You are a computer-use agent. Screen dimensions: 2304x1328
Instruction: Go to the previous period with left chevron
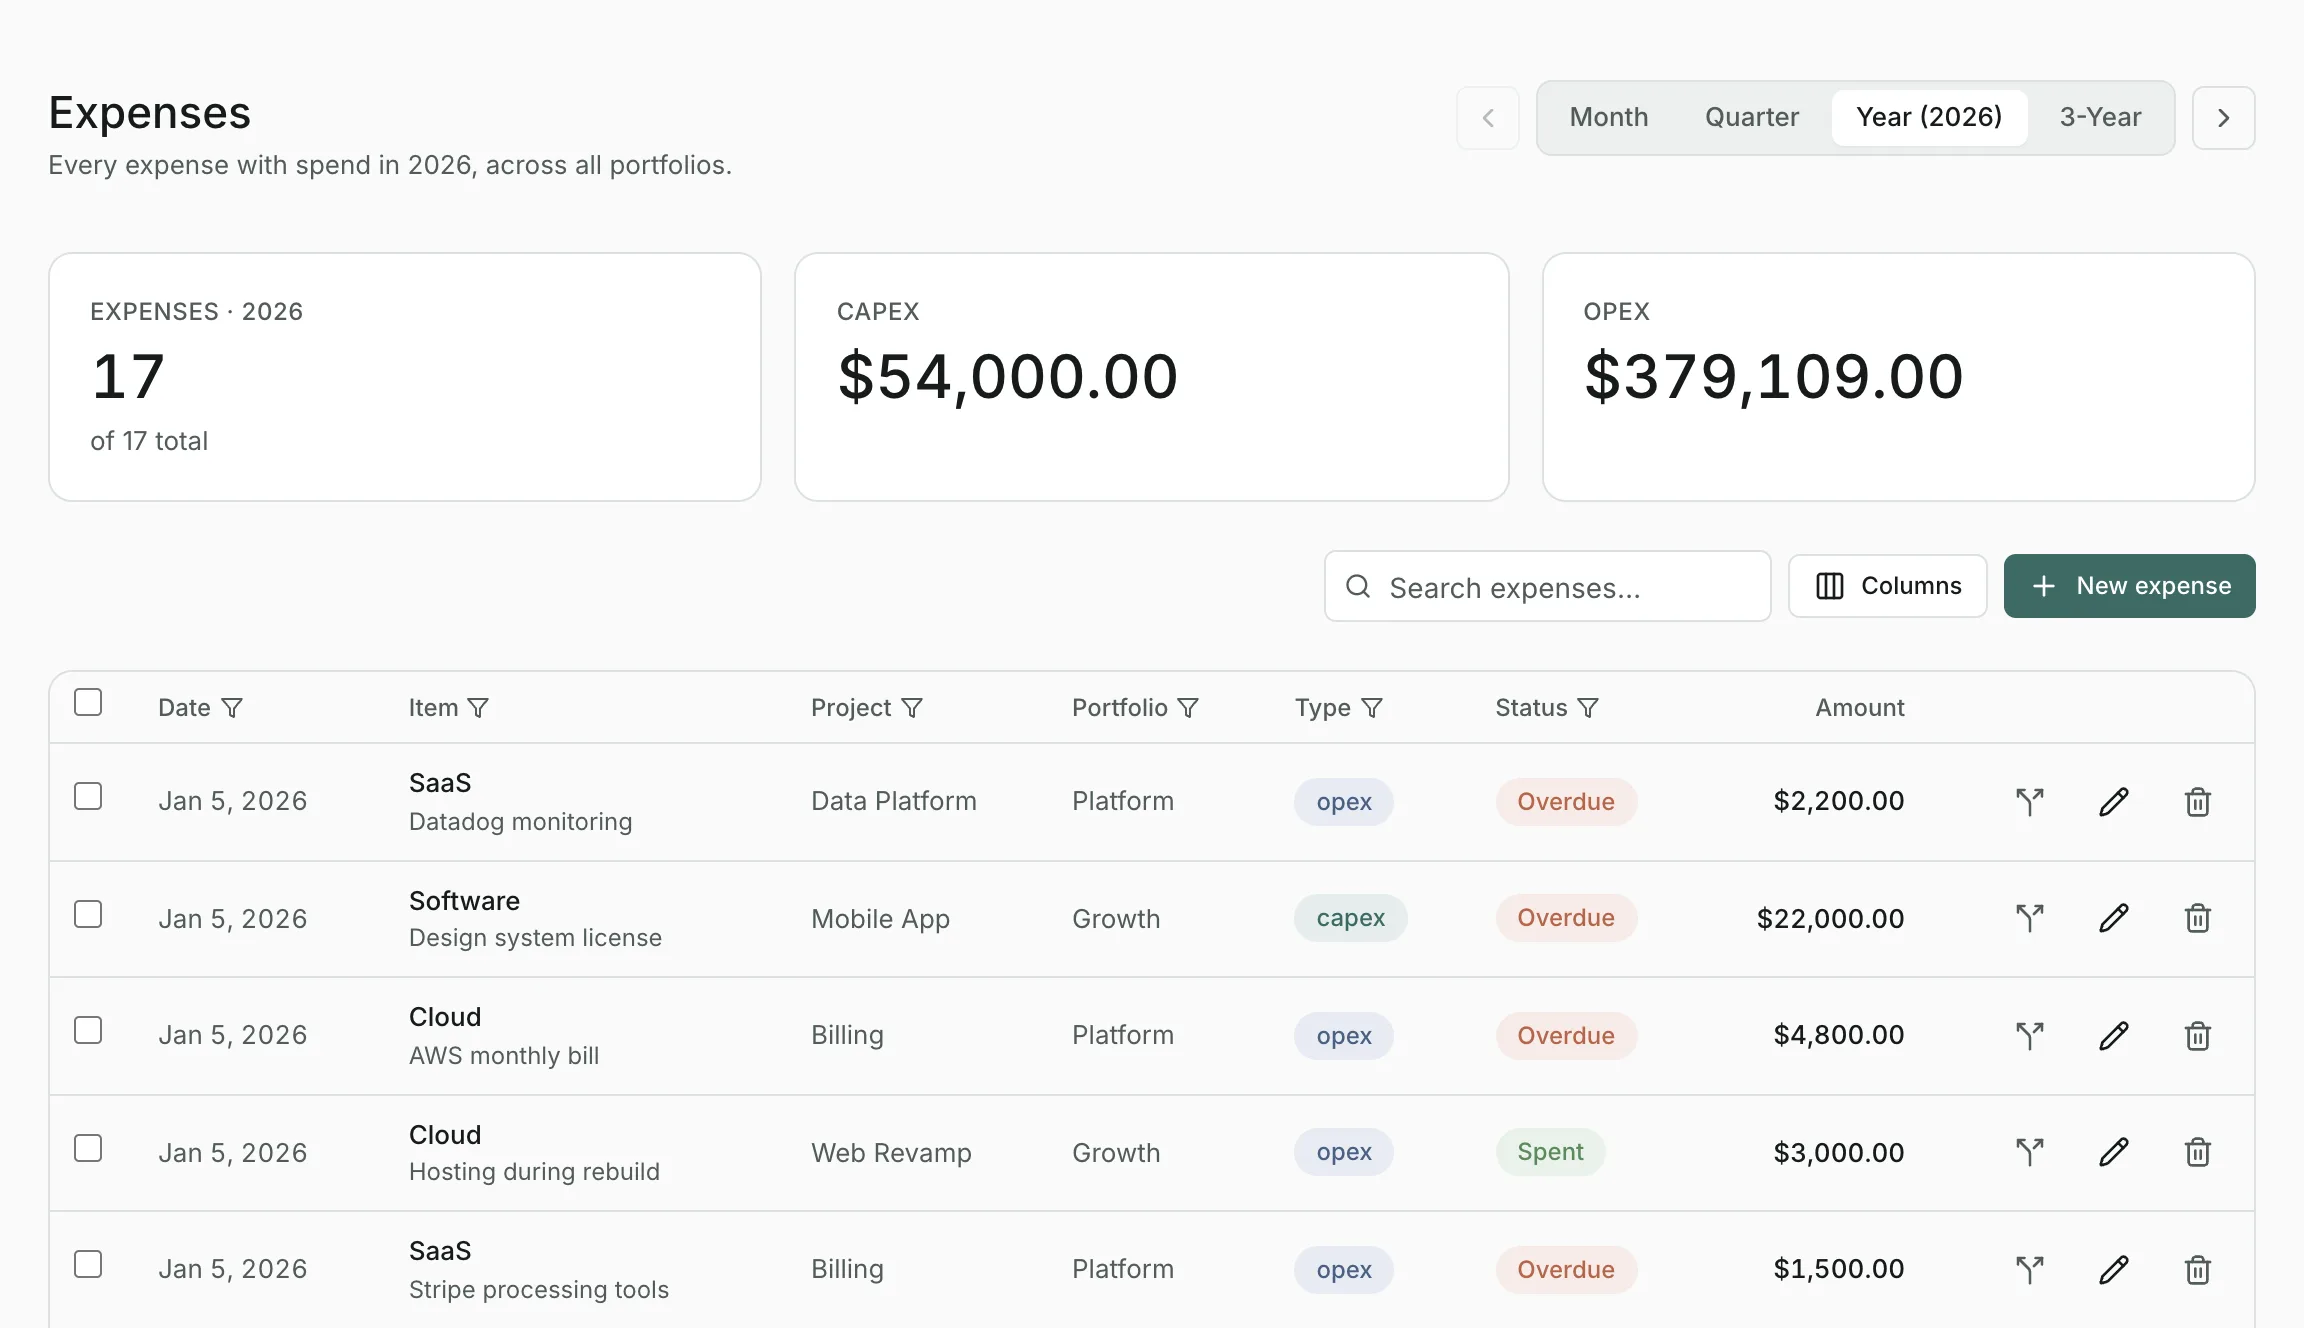click(1488, 118)
